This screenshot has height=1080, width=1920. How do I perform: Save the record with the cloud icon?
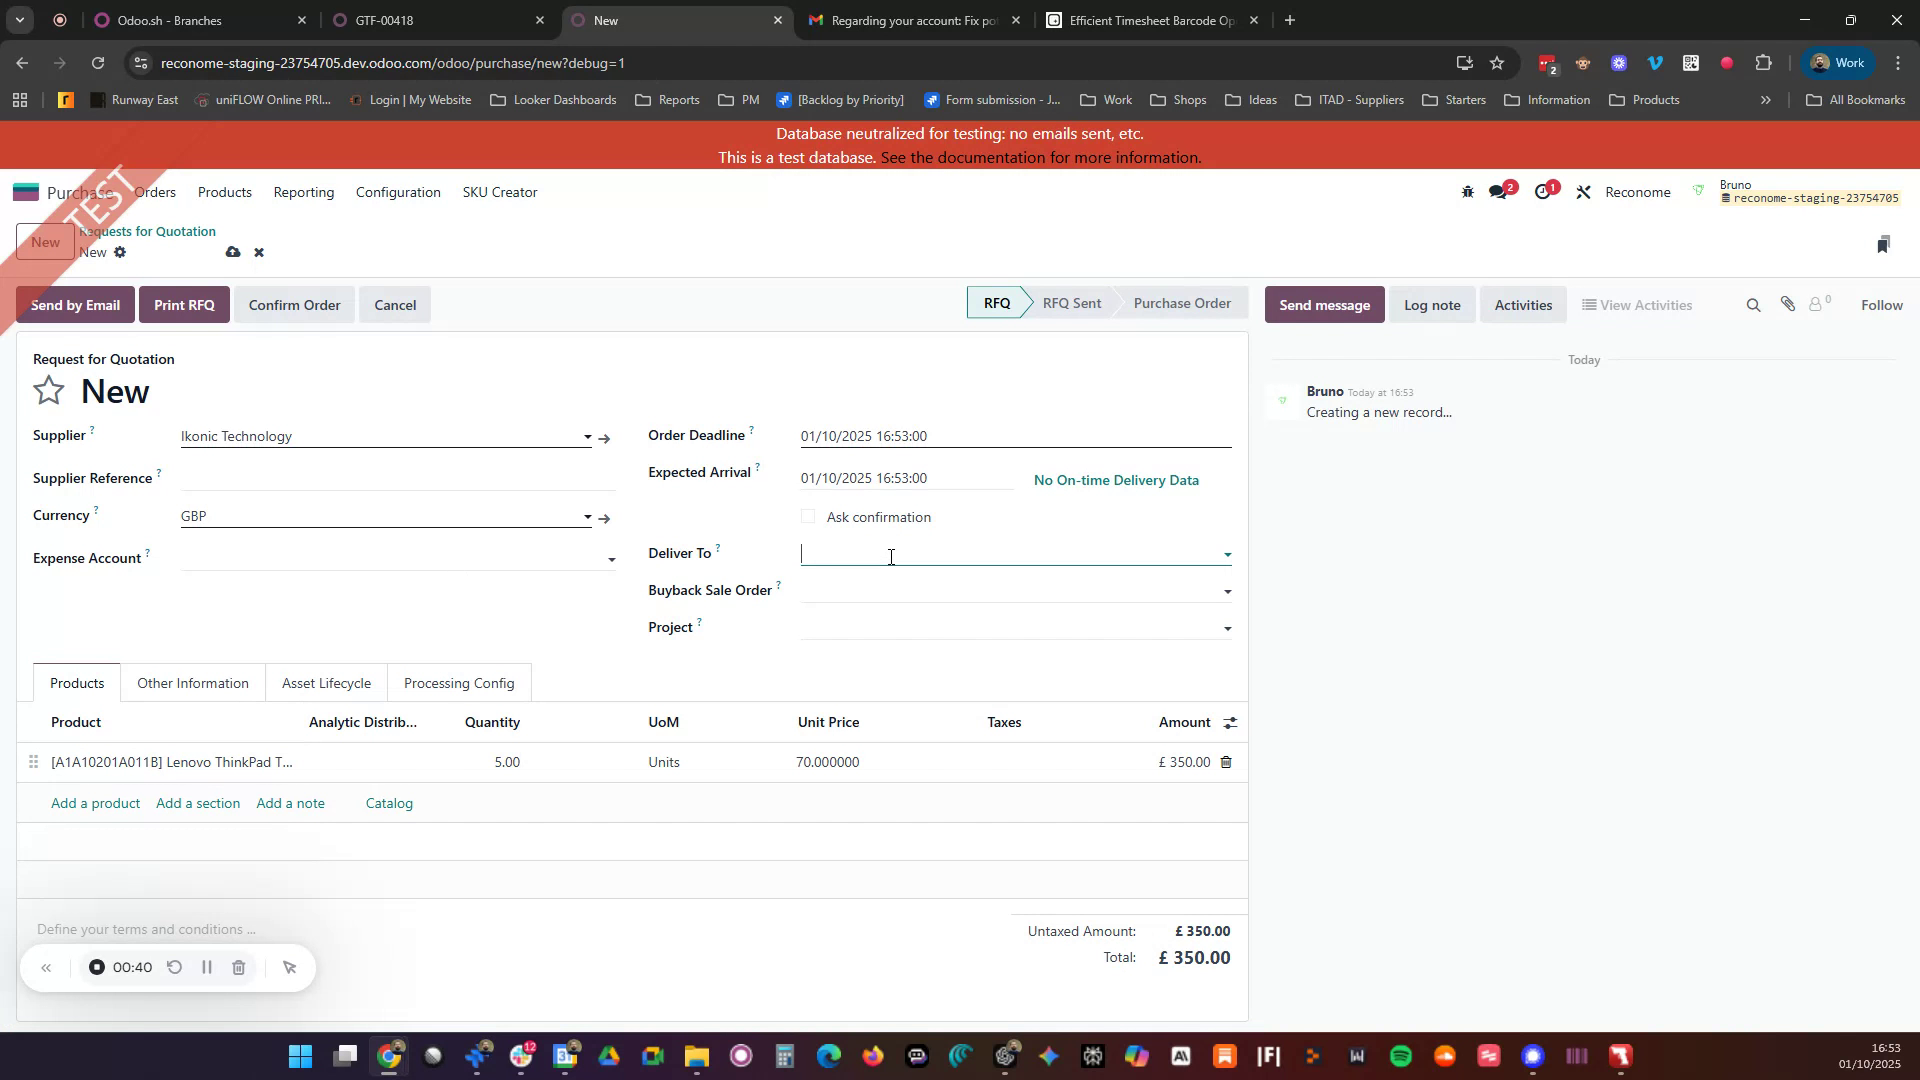click(x=233, y=252)
